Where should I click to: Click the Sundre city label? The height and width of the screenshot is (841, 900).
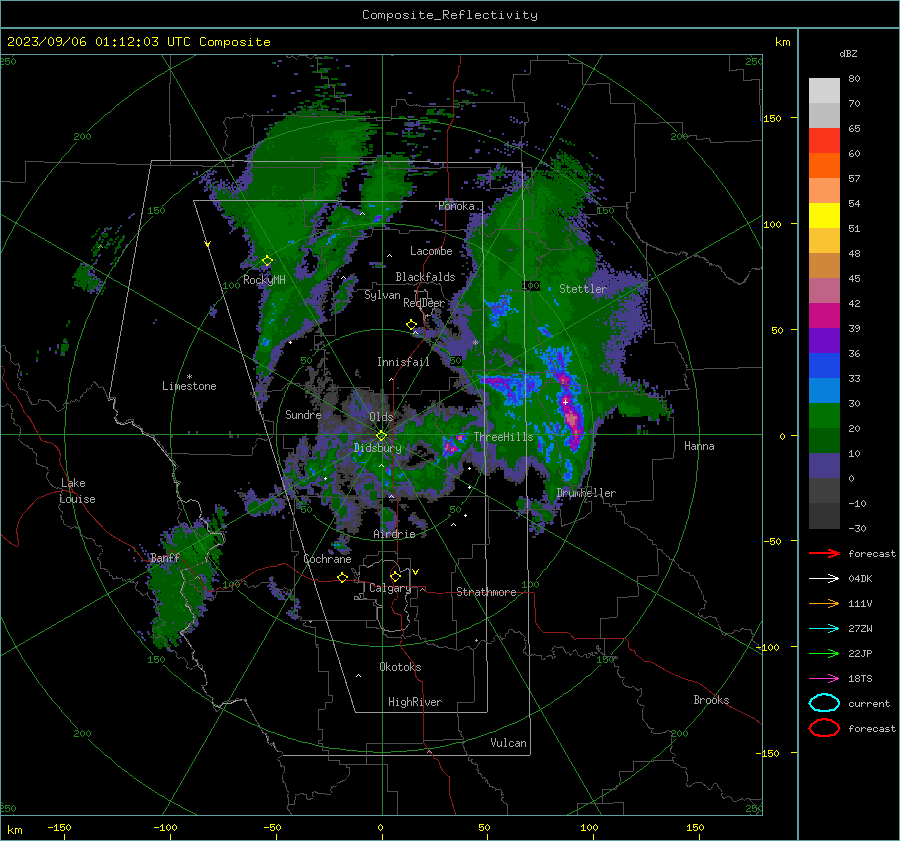click(303, 415)
